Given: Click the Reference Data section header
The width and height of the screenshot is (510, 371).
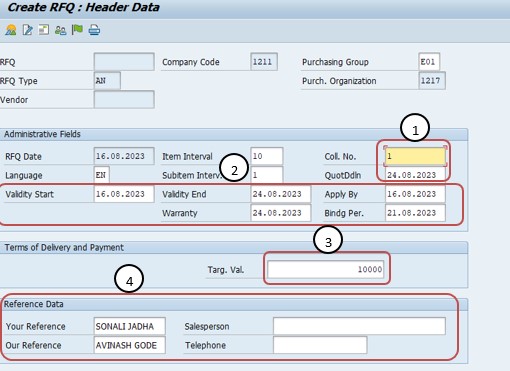Looking at the screenshot, I should coord(34,304).
